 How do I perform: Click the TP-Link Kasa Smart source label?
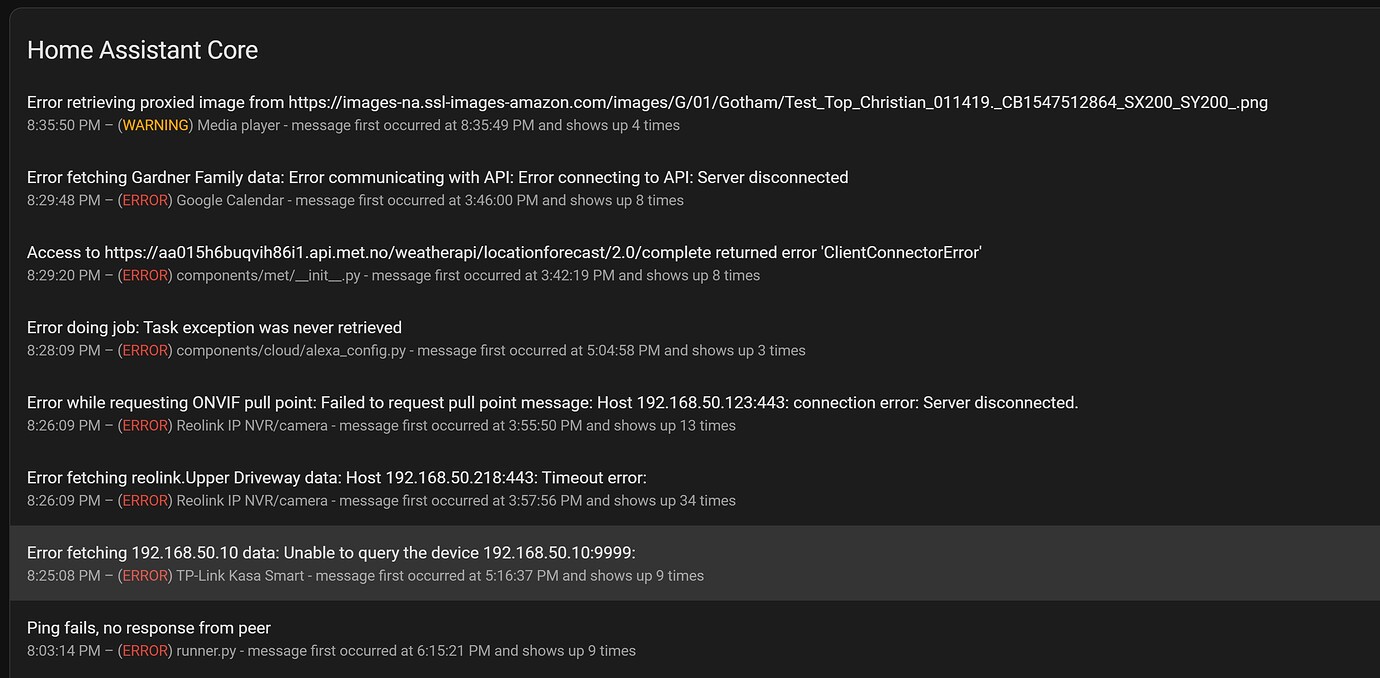pyautogui.click(x=237, y=575)
